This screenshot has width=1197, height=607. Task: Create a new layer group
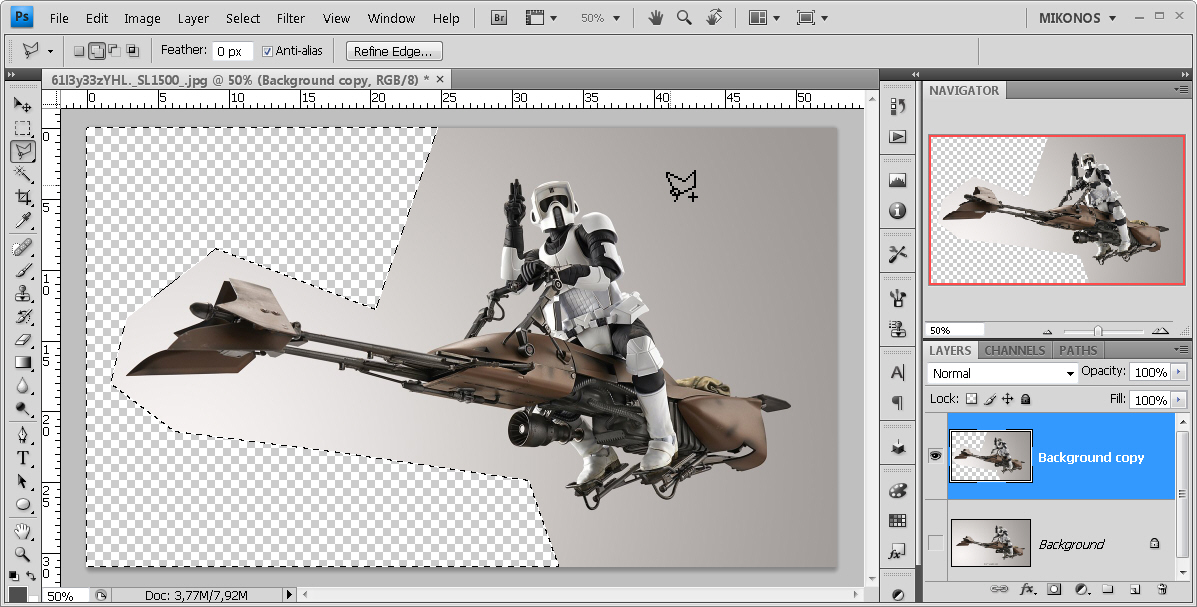point(1108,589)
